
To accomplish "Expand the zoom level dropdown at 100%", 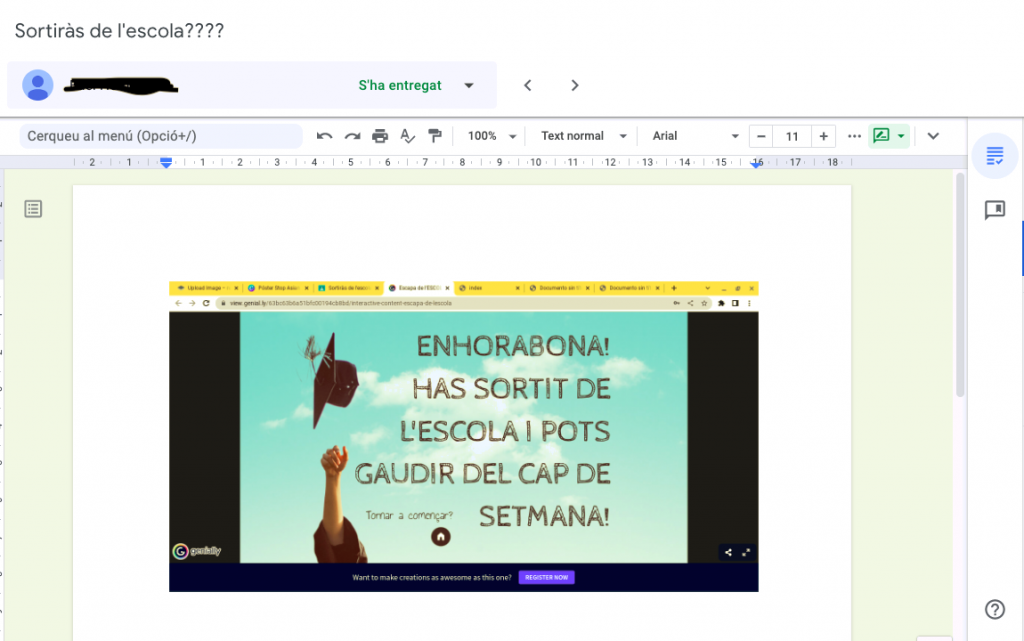I will coord(493,136).
